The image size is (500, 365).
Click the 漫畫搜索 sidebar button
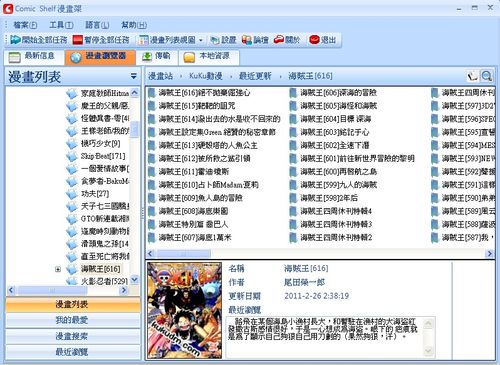72,336
